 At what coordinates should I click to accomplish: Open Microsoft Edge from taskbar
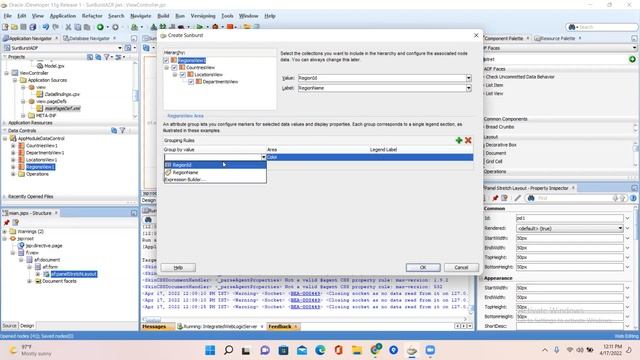click(x=320, y=350)
